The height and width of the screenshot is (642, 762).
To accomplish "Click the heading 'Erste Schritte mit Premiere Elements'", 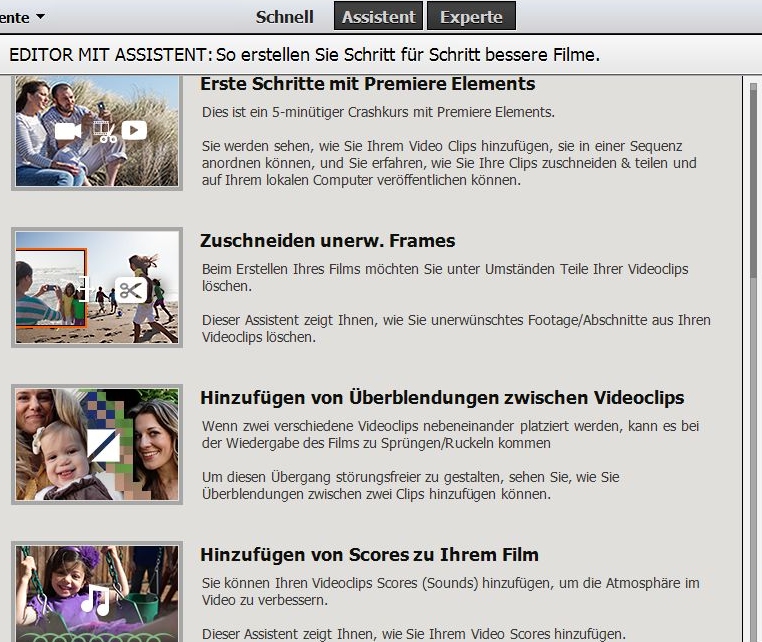I will [367, 84].
